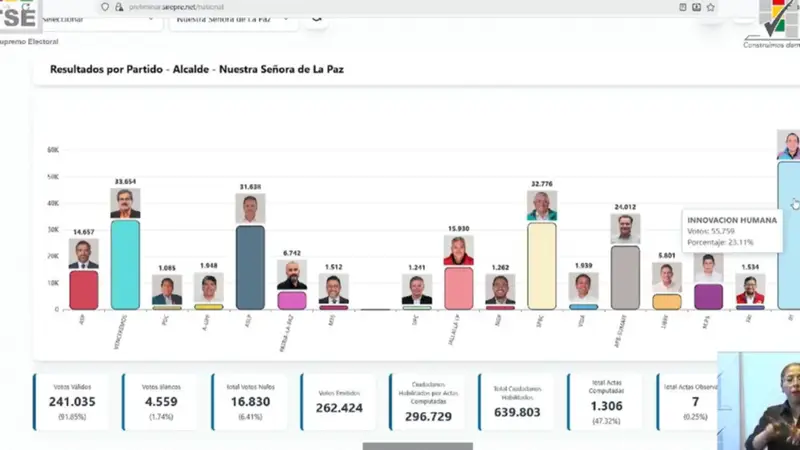This screenshot has height=450, width=800.
Task: Click the candidate photo above the 33.654 bar
Action: pos(125,203)
